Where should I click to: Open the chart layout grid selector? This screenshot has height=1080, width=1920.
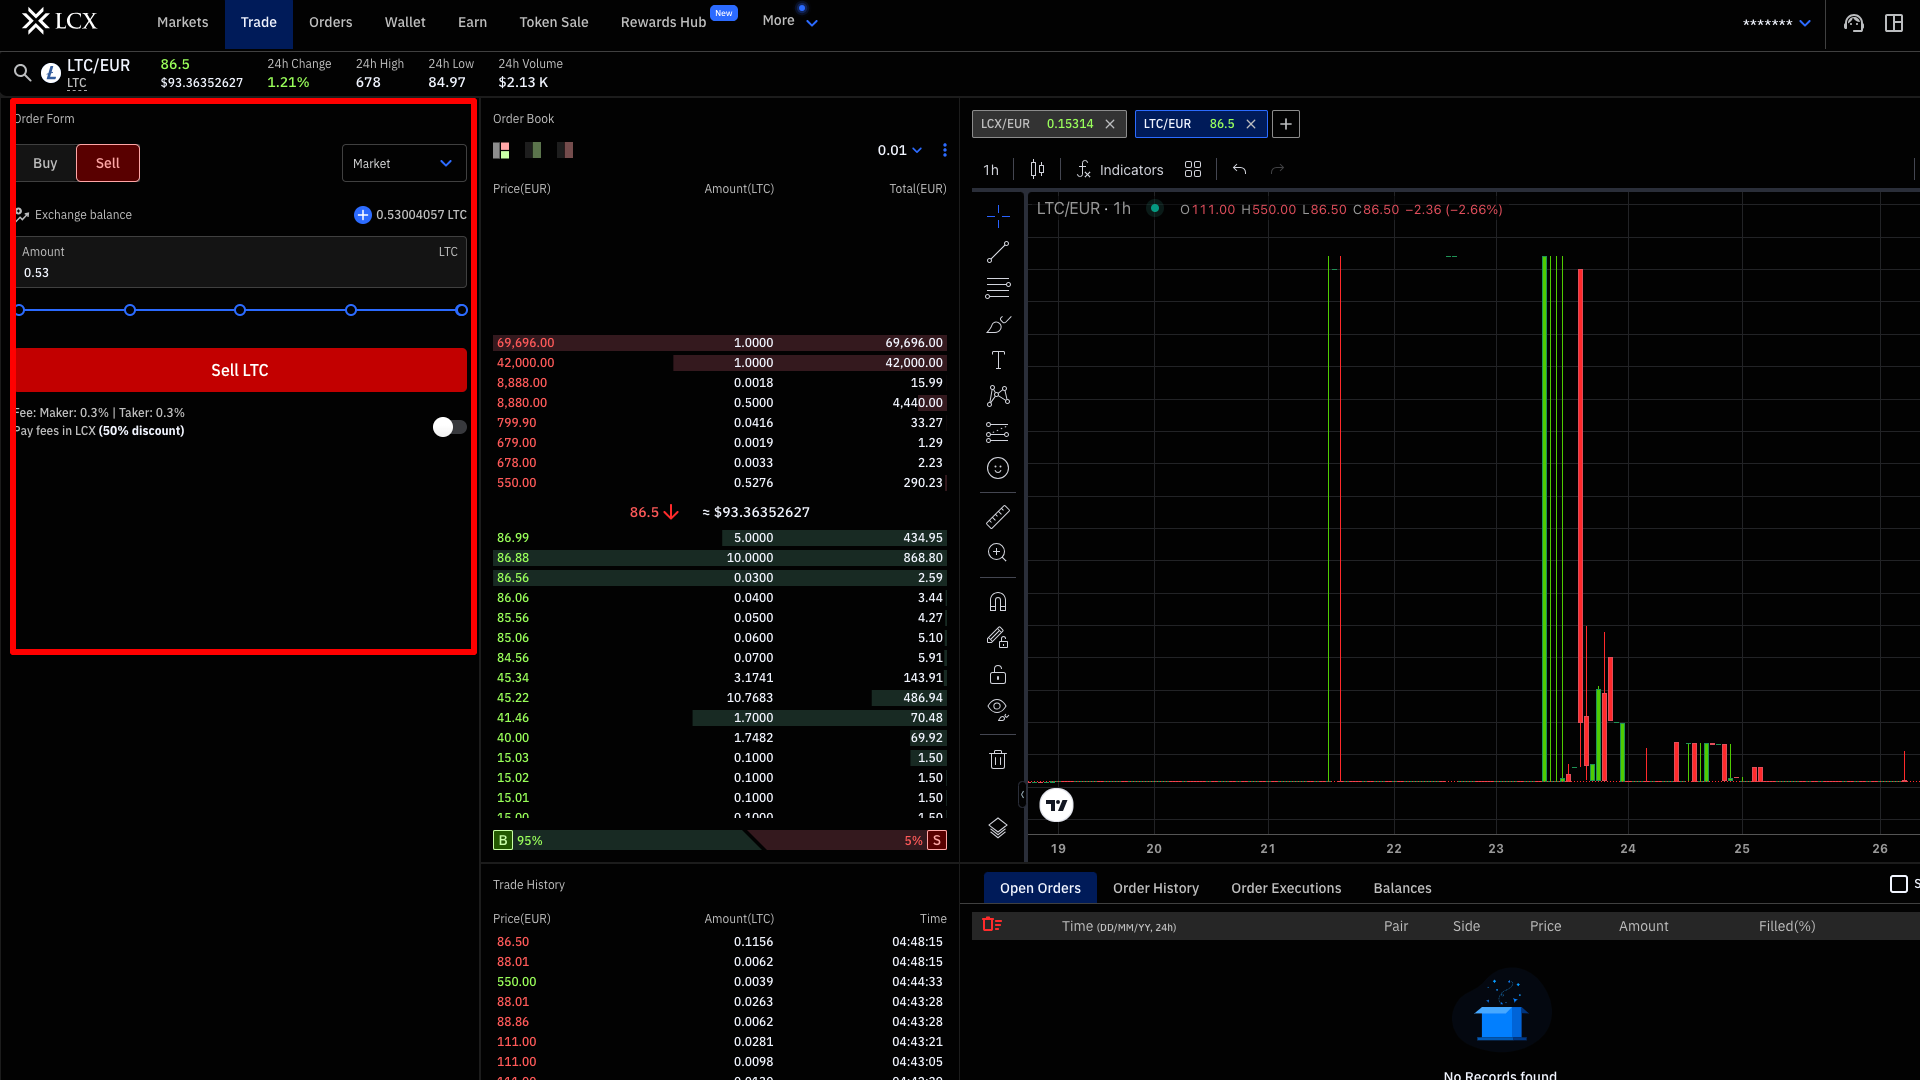coord(1193,169)
